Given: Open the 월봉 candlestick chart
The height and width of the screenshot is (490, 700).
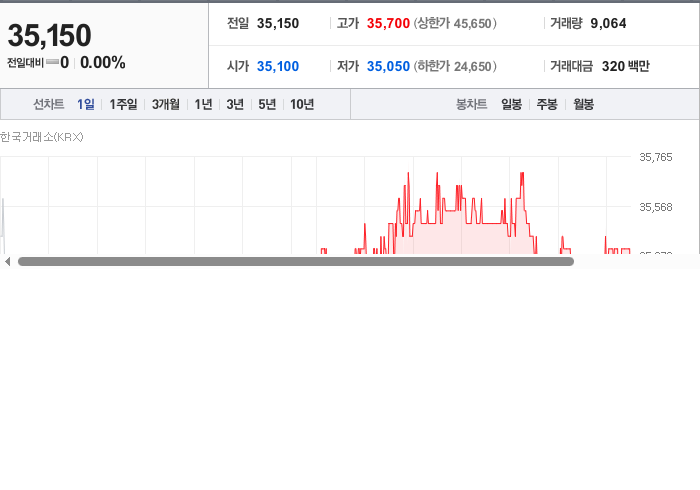Looking at the screenshot, I should coord(583,104).
